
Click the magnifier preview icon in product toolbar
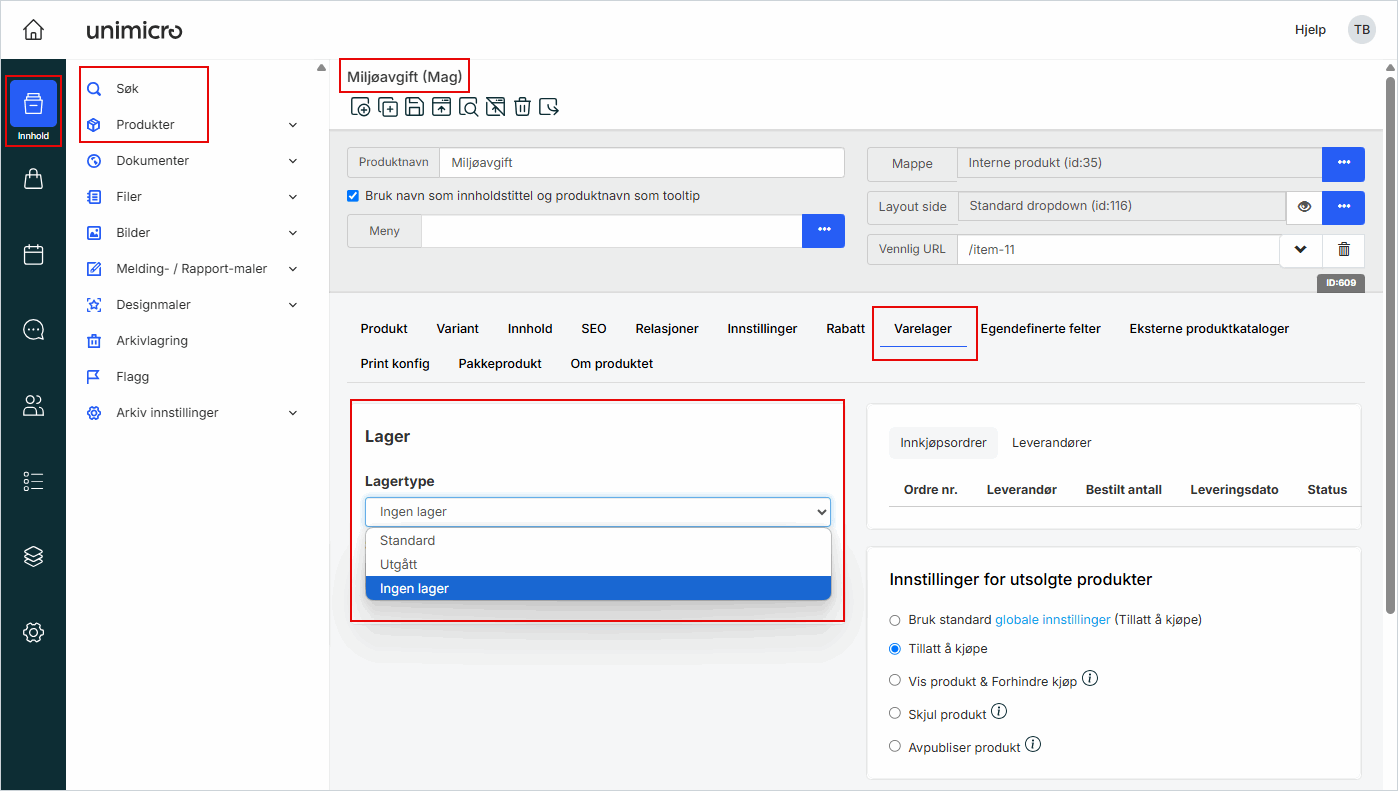click(468, 107)
